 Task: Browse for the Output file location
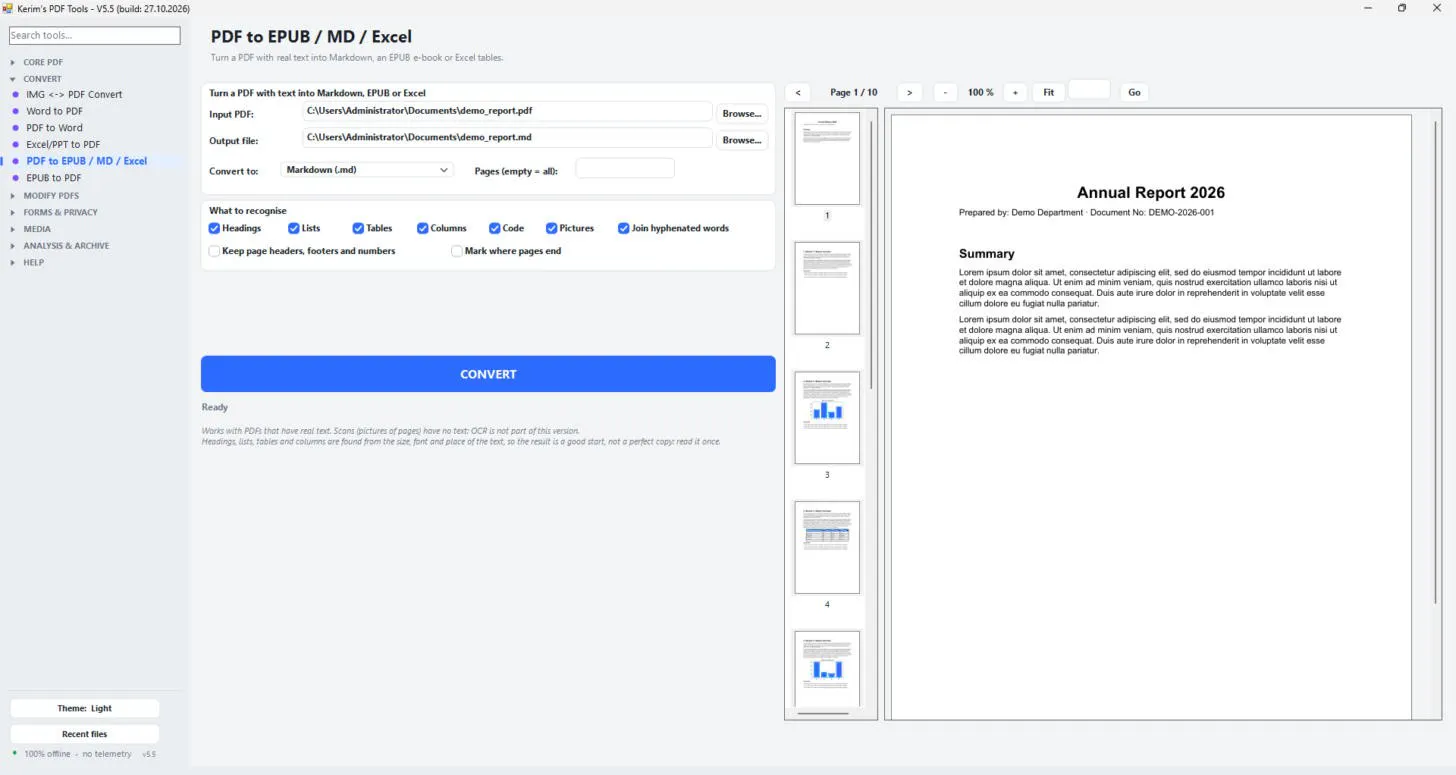coord(742,140)
